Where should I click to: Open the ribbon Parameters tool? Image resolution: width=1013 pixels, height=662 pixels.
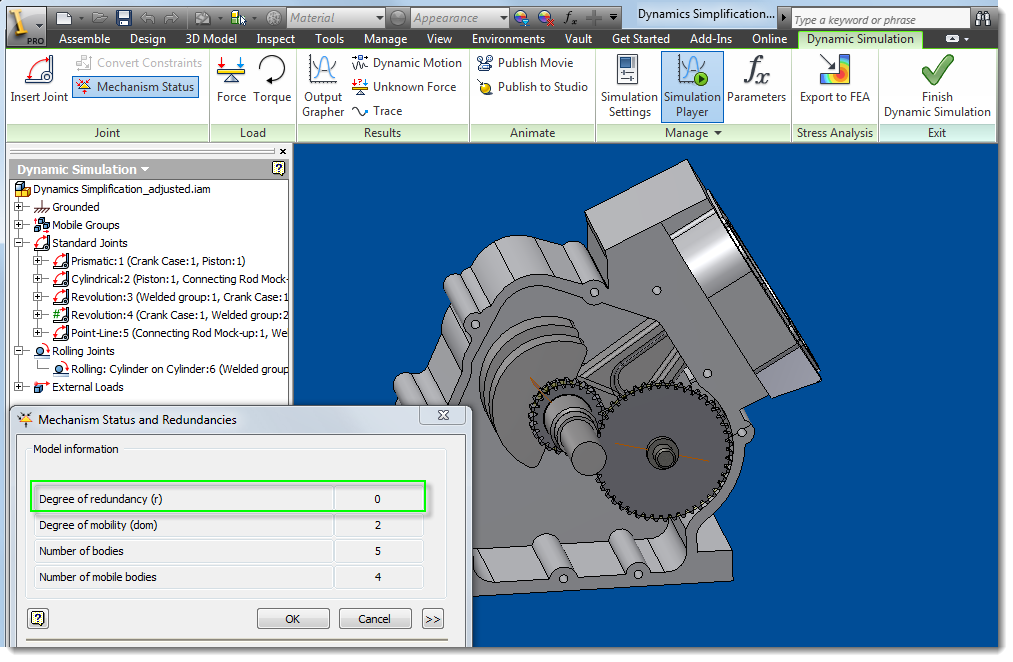757,79
